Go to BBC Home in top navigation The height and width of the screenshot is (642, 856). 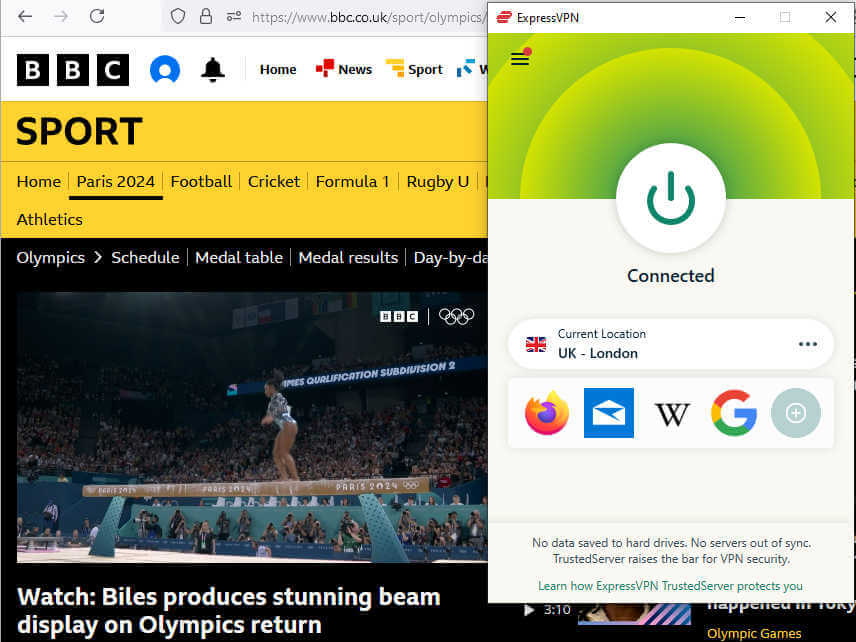[x=278, y=70]
